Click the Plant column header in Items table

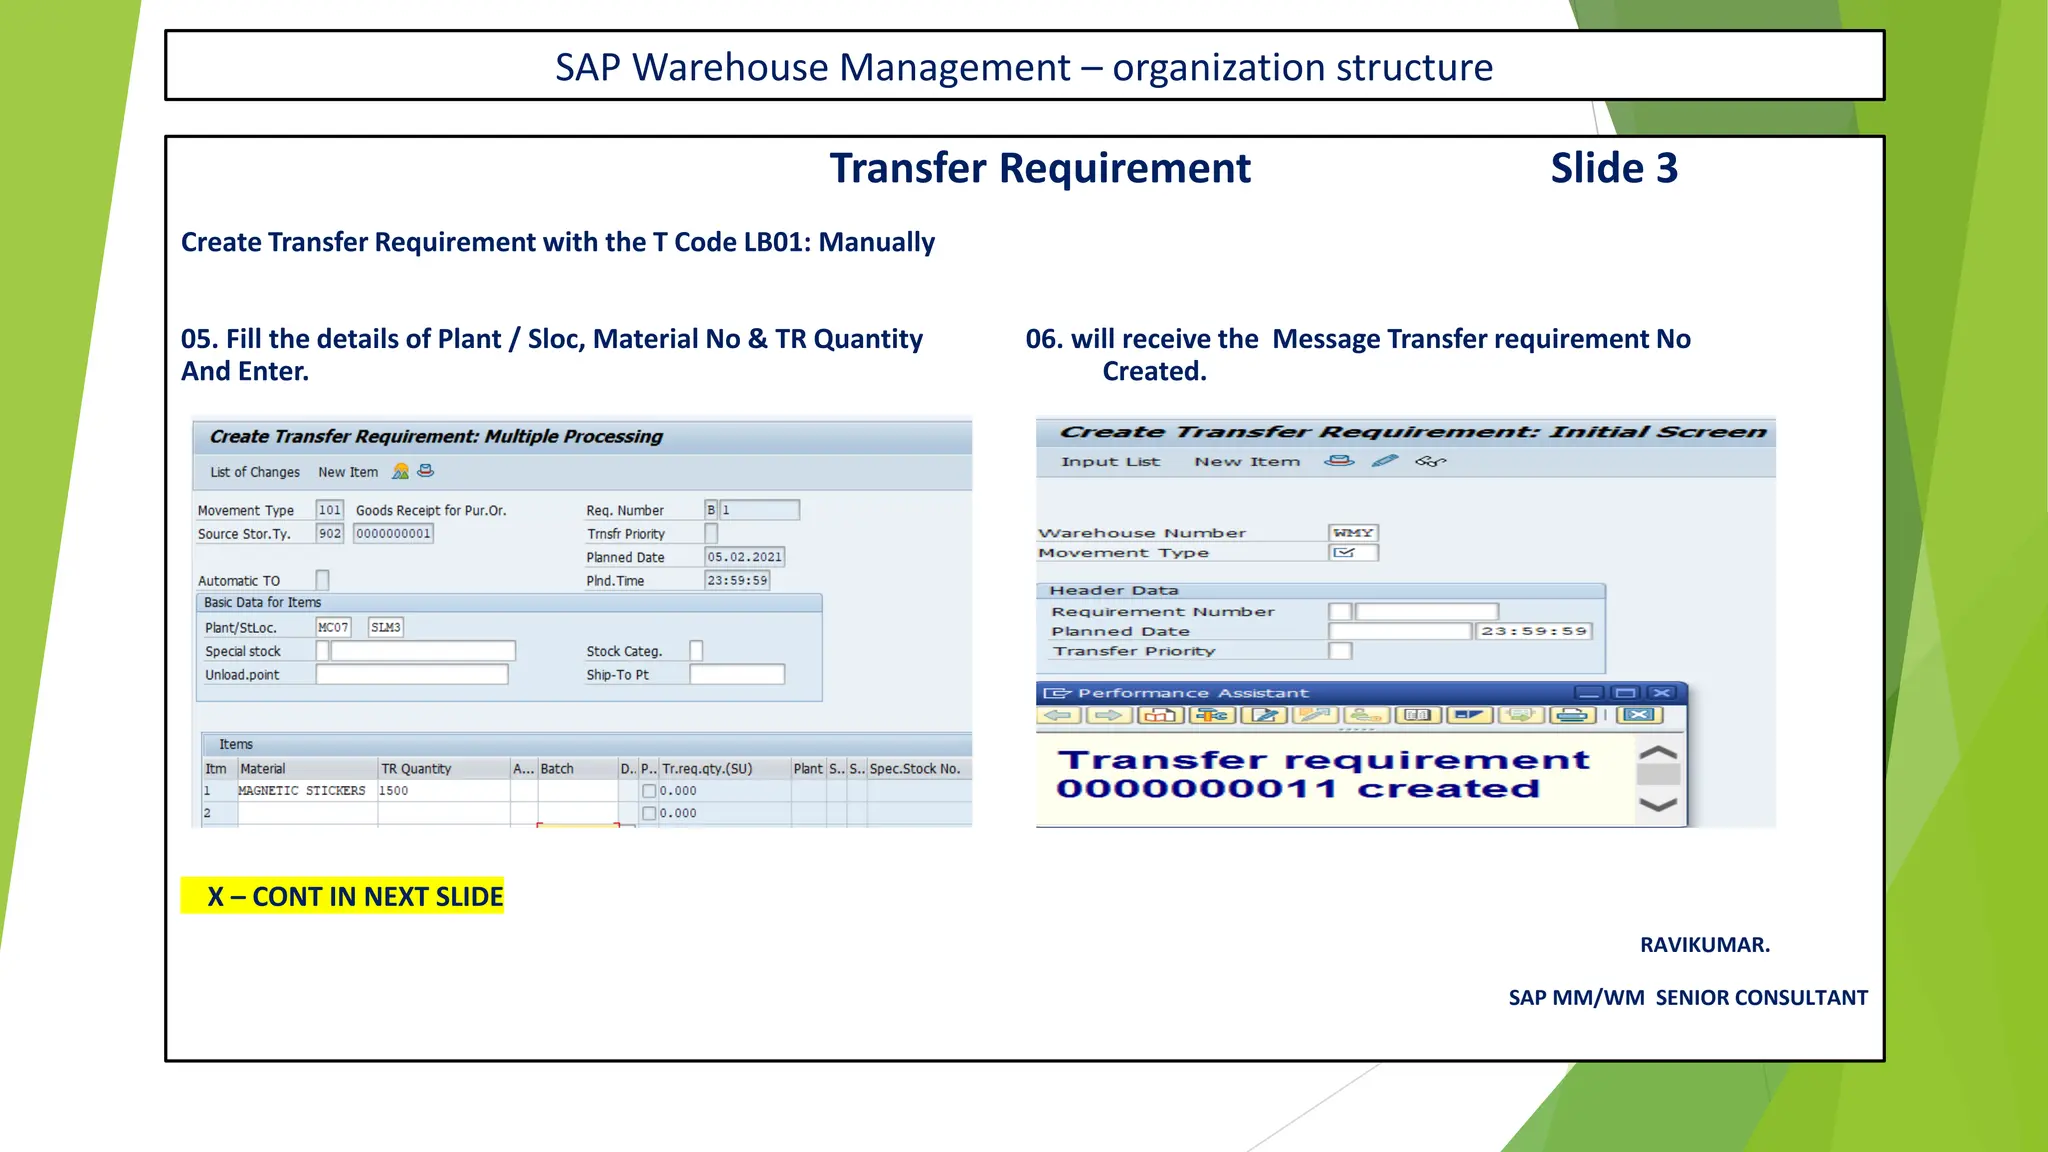pos(809,769)
